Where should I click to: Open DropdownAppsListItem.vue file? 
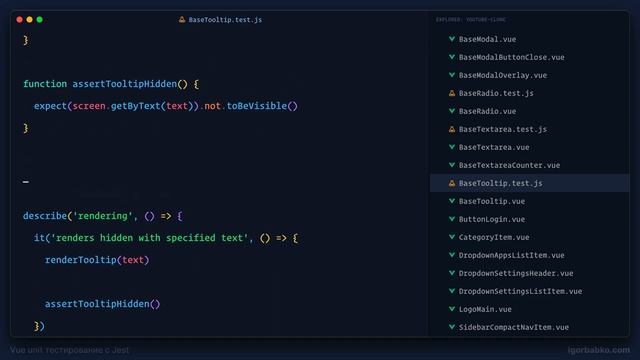tap(511, 255)
